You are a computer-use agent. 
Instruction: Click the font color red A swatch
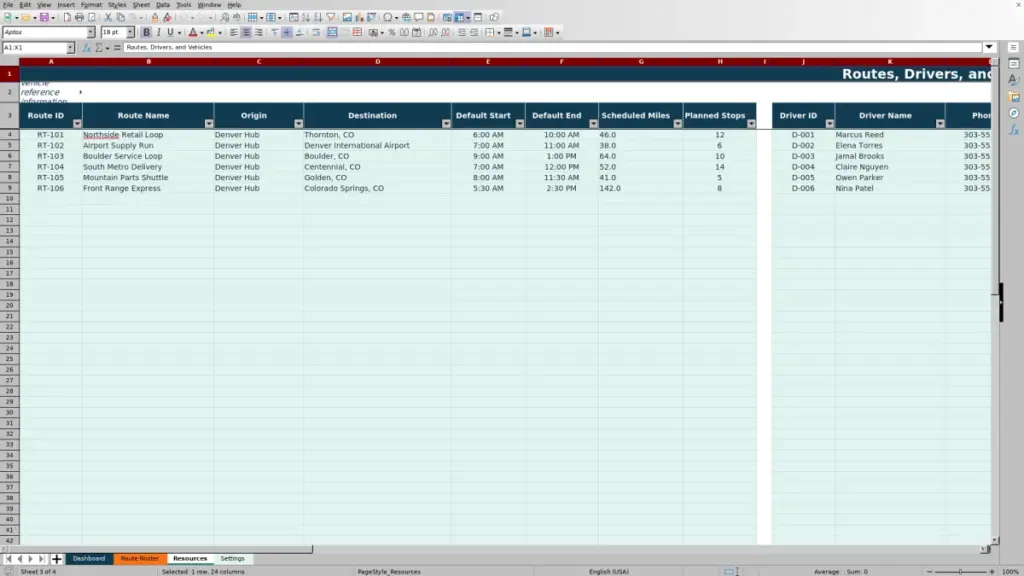coord(193,33)
